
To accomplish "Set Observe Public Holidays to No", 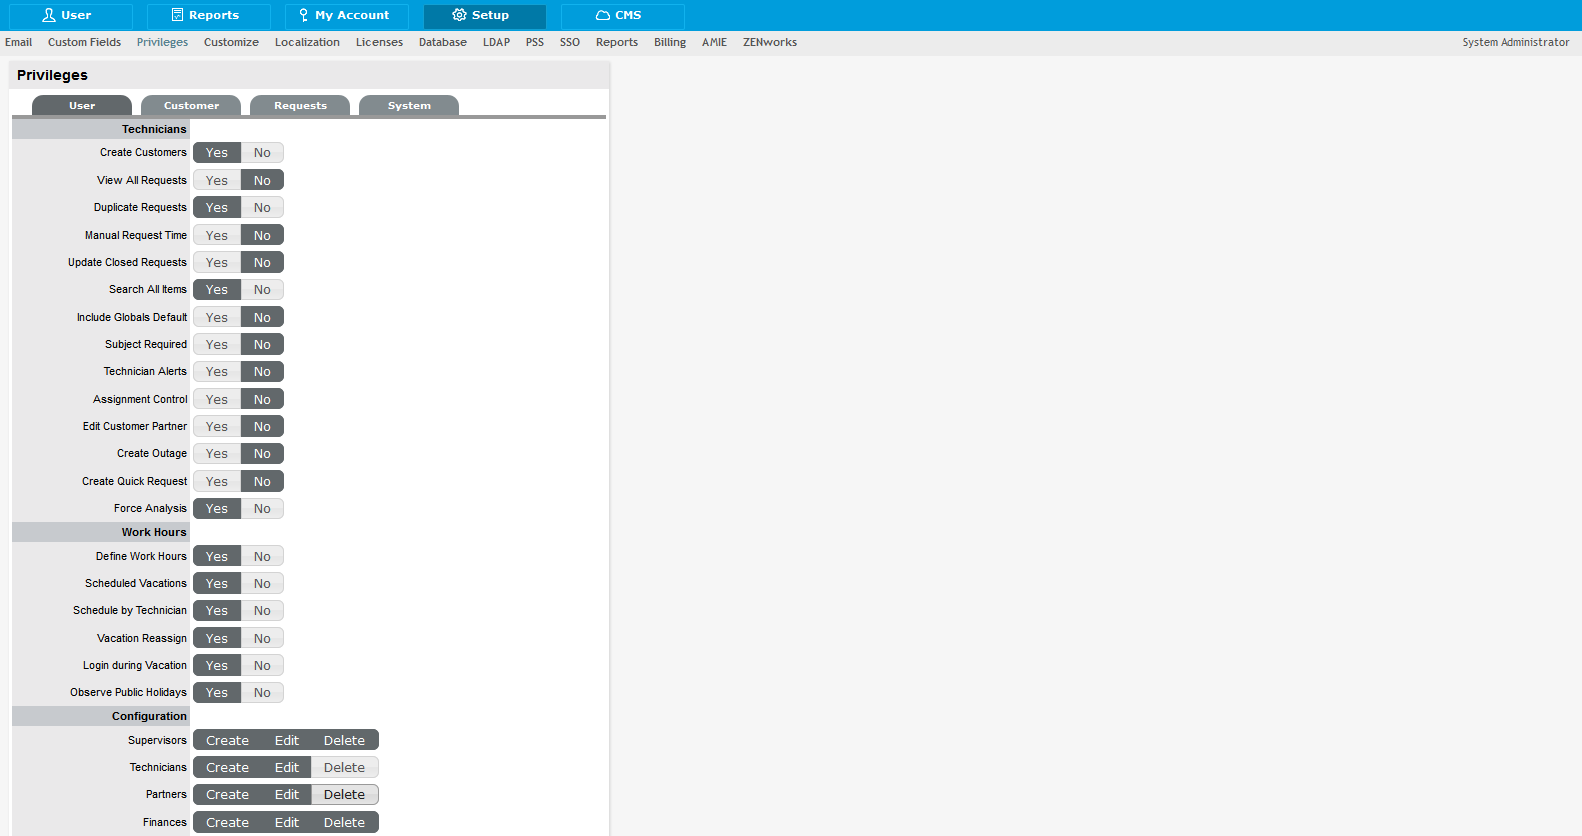I will [x=262, y=693].
